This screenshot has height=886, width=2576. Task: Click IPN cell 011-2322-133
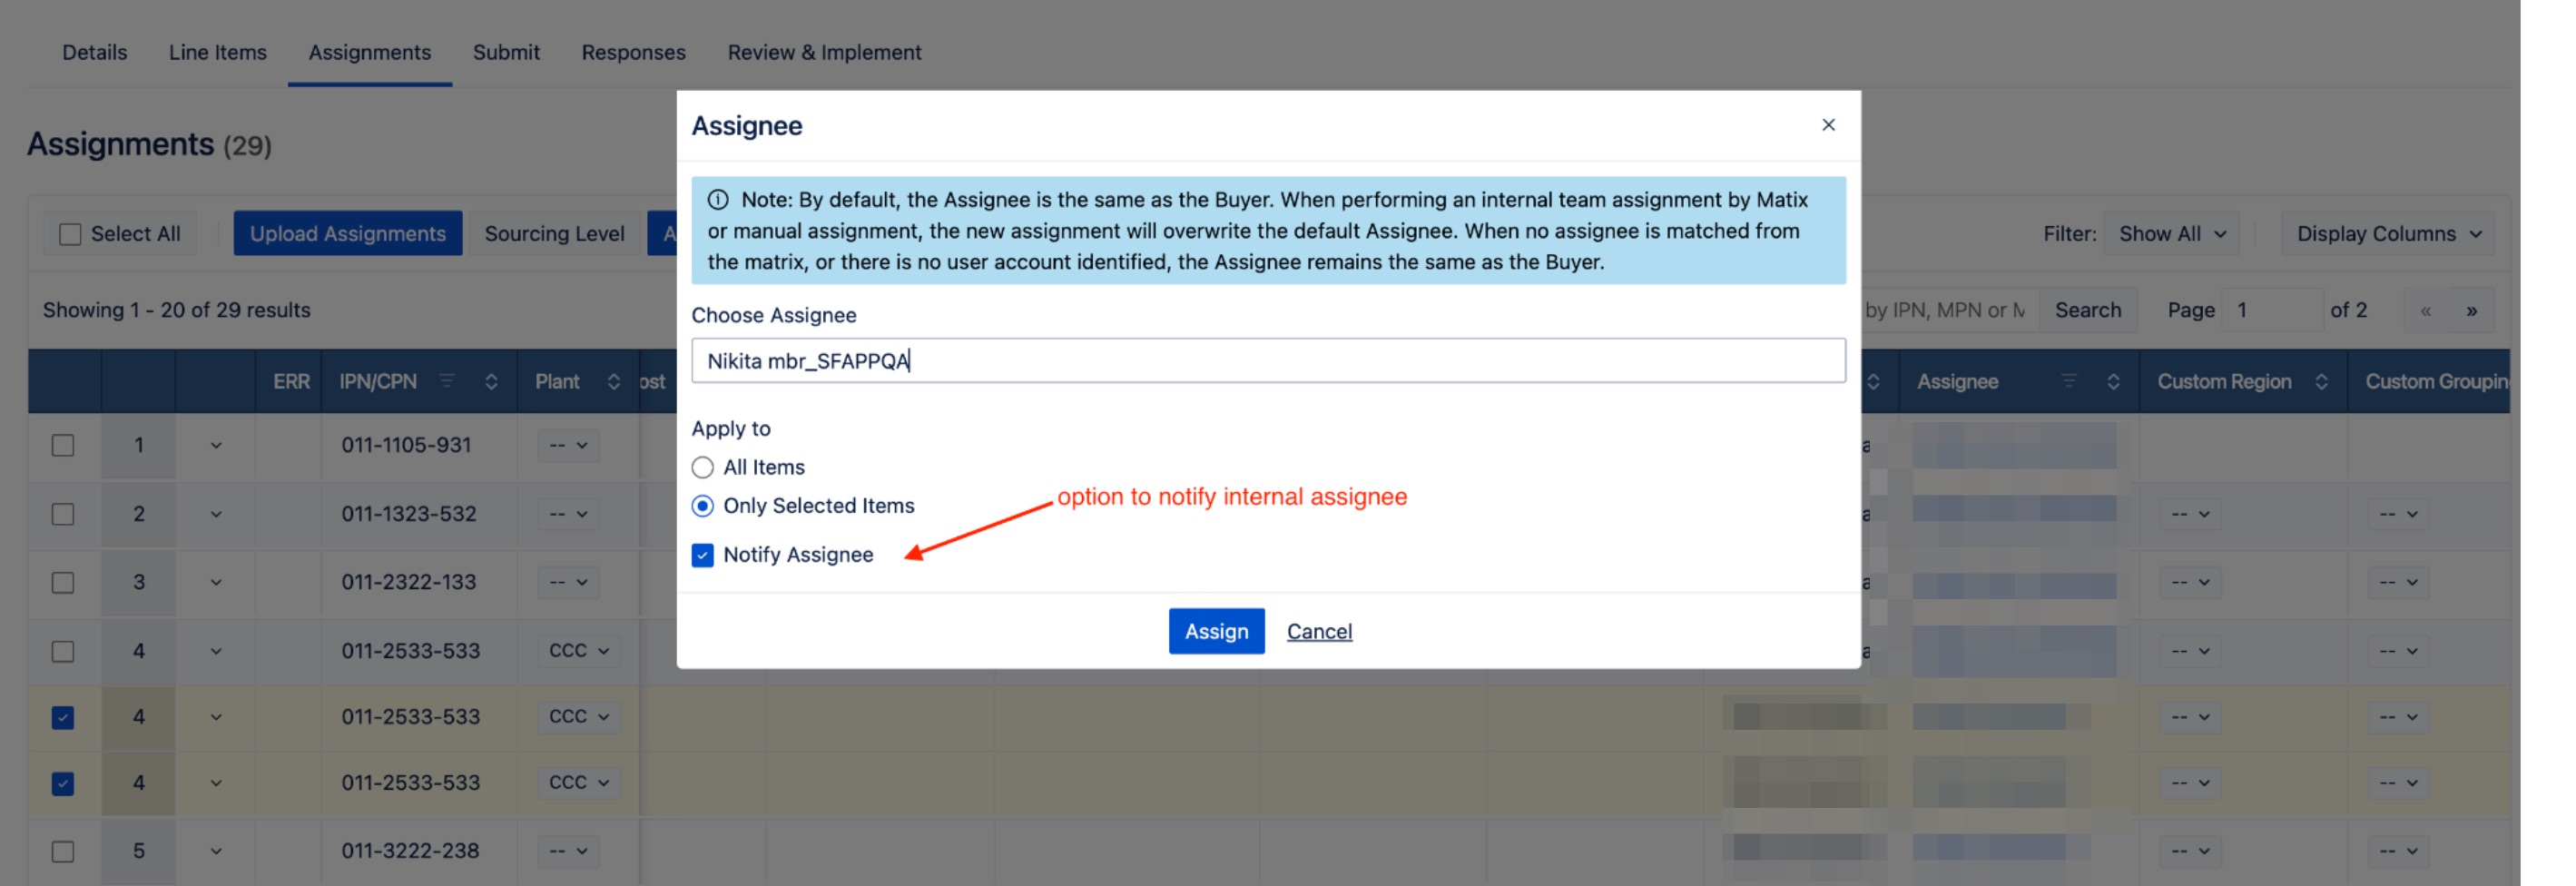pos(409,582)
